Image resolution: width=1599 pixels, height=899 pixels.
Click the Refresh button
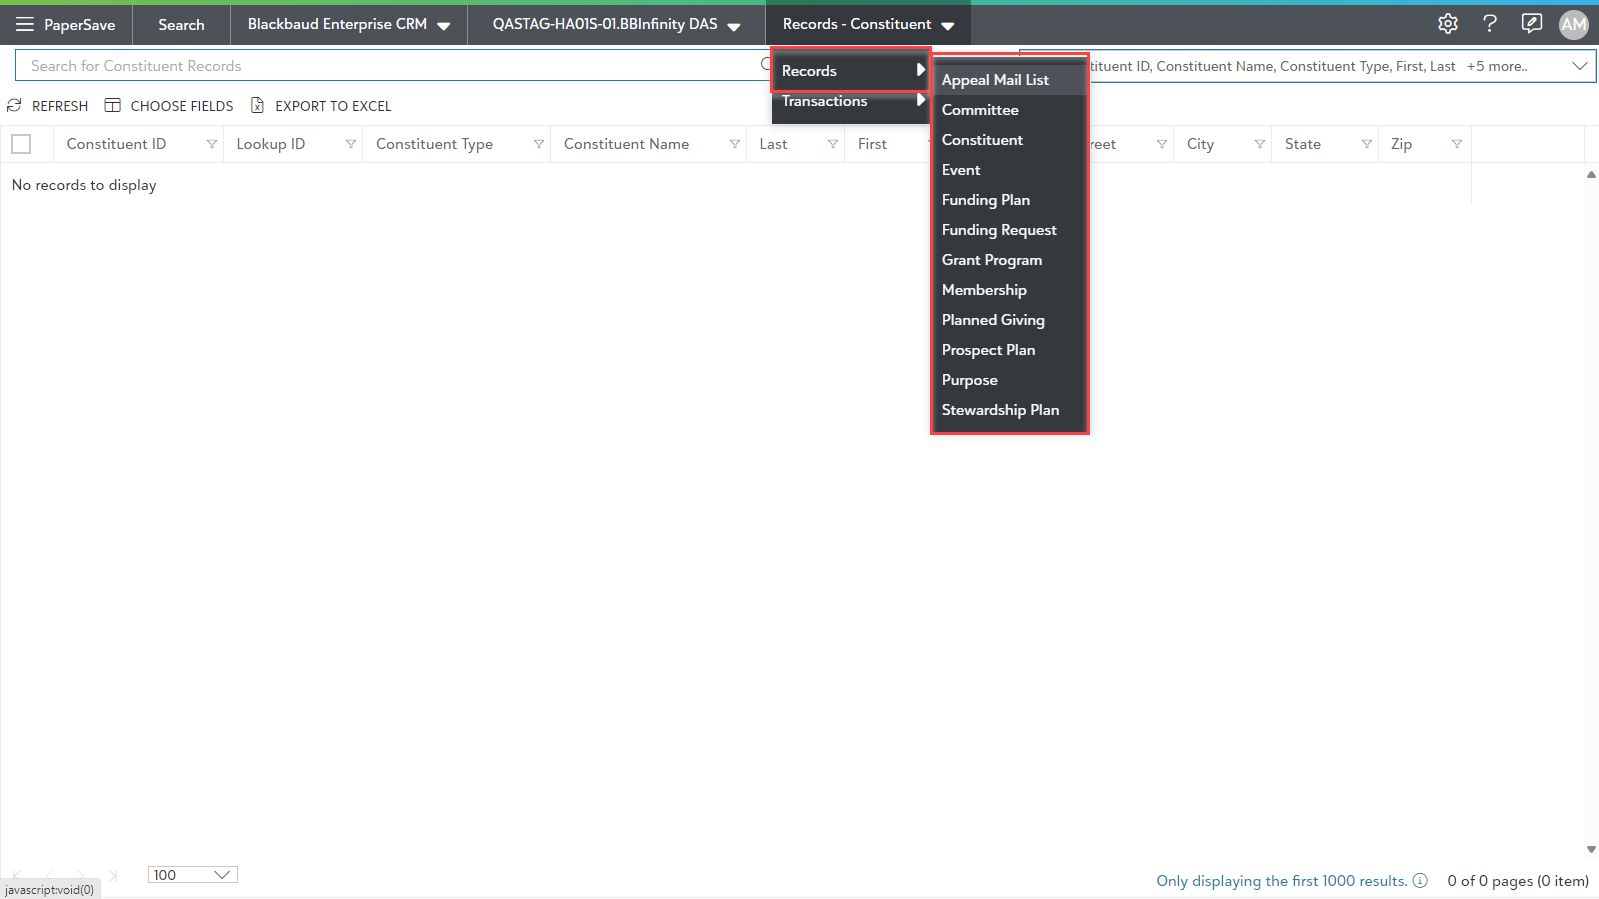[x=48, y=106]
